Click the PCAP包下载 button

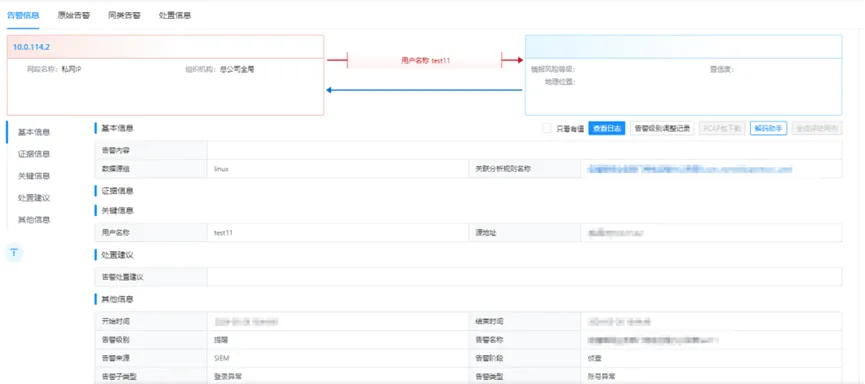[x=722, y=129]
